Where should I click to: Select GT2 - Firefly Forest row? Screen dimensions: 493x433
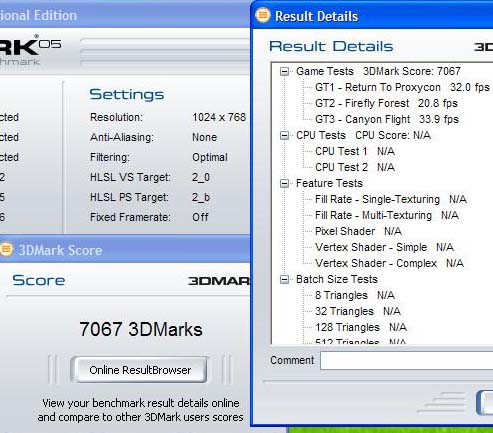386,103
